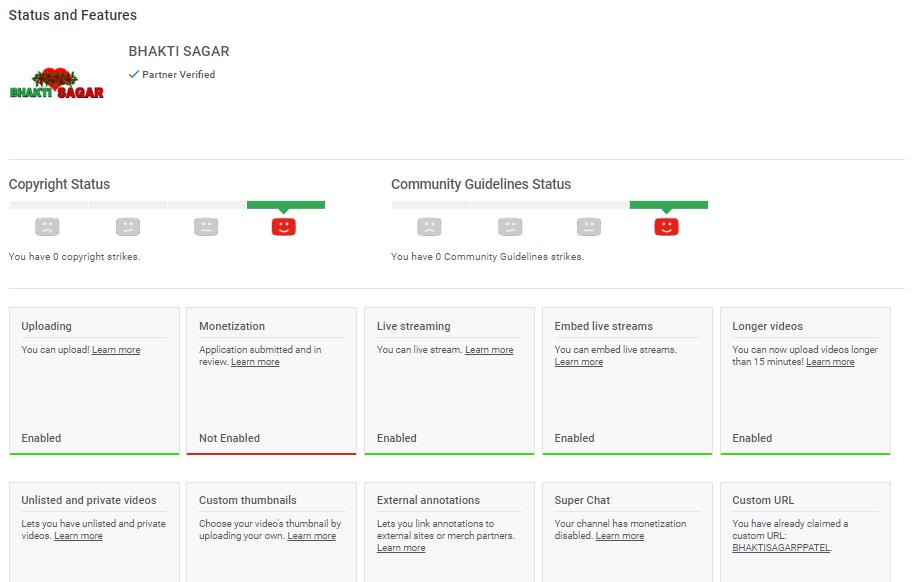Click the Copyright Status heading
The image size is (917, 582).
(x=59, y=184)
